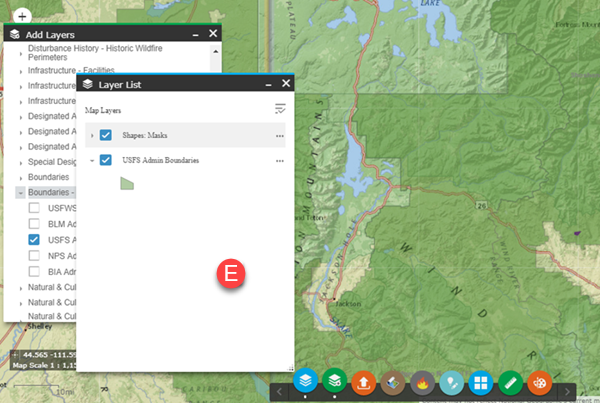
Task: Check the USFWS layer checkbox in Add Layers
Action: [34, 208]
